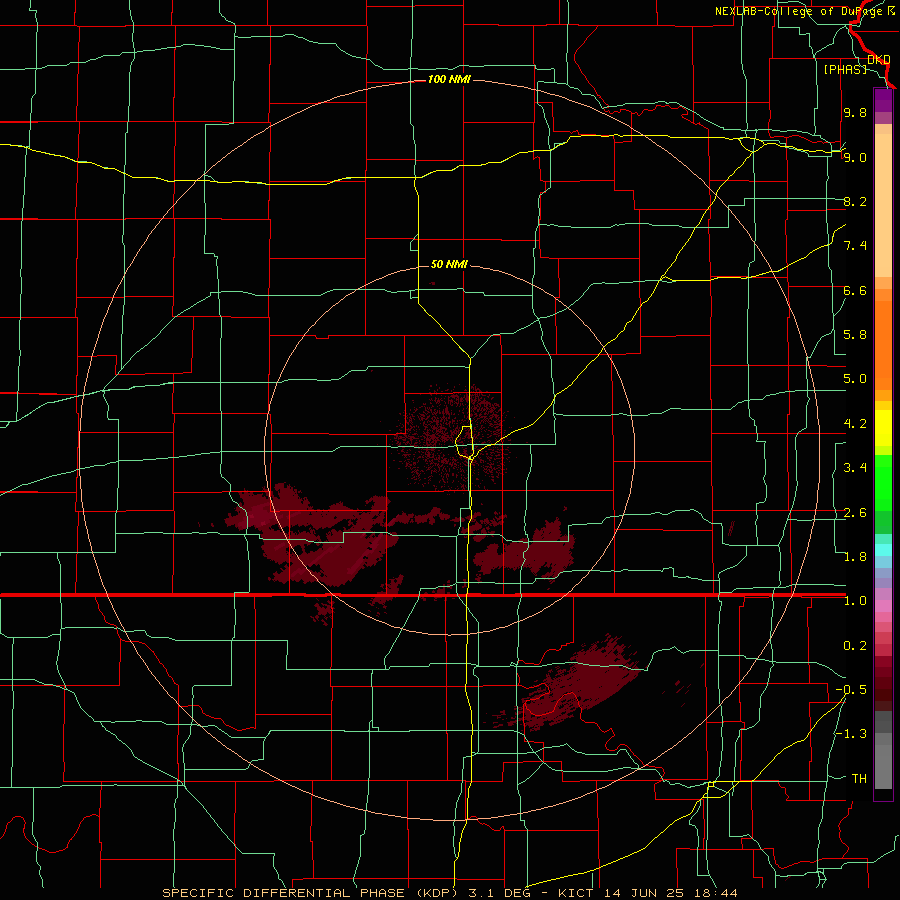This screenshot has width=900, height=900.
Task: Click the 4.2 scale value
Action: (855, 424)
